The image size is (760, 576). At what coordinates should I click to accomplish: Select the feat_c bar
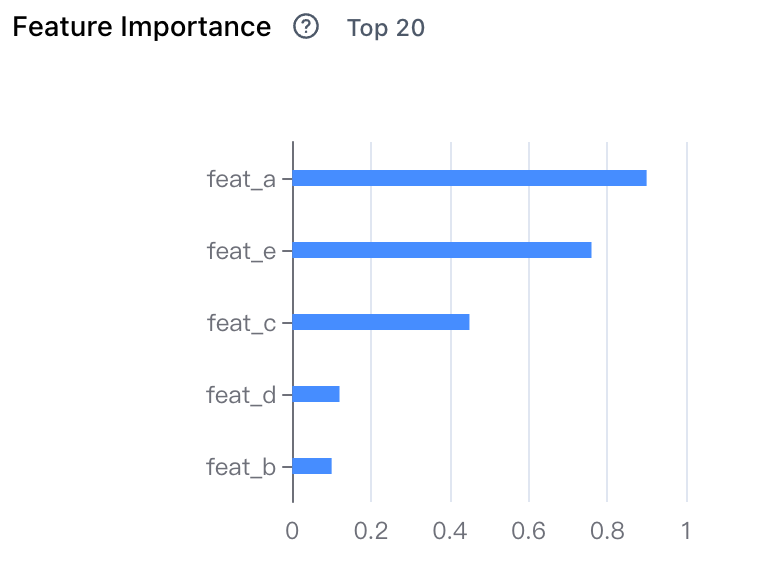click(x=381, y=322)
